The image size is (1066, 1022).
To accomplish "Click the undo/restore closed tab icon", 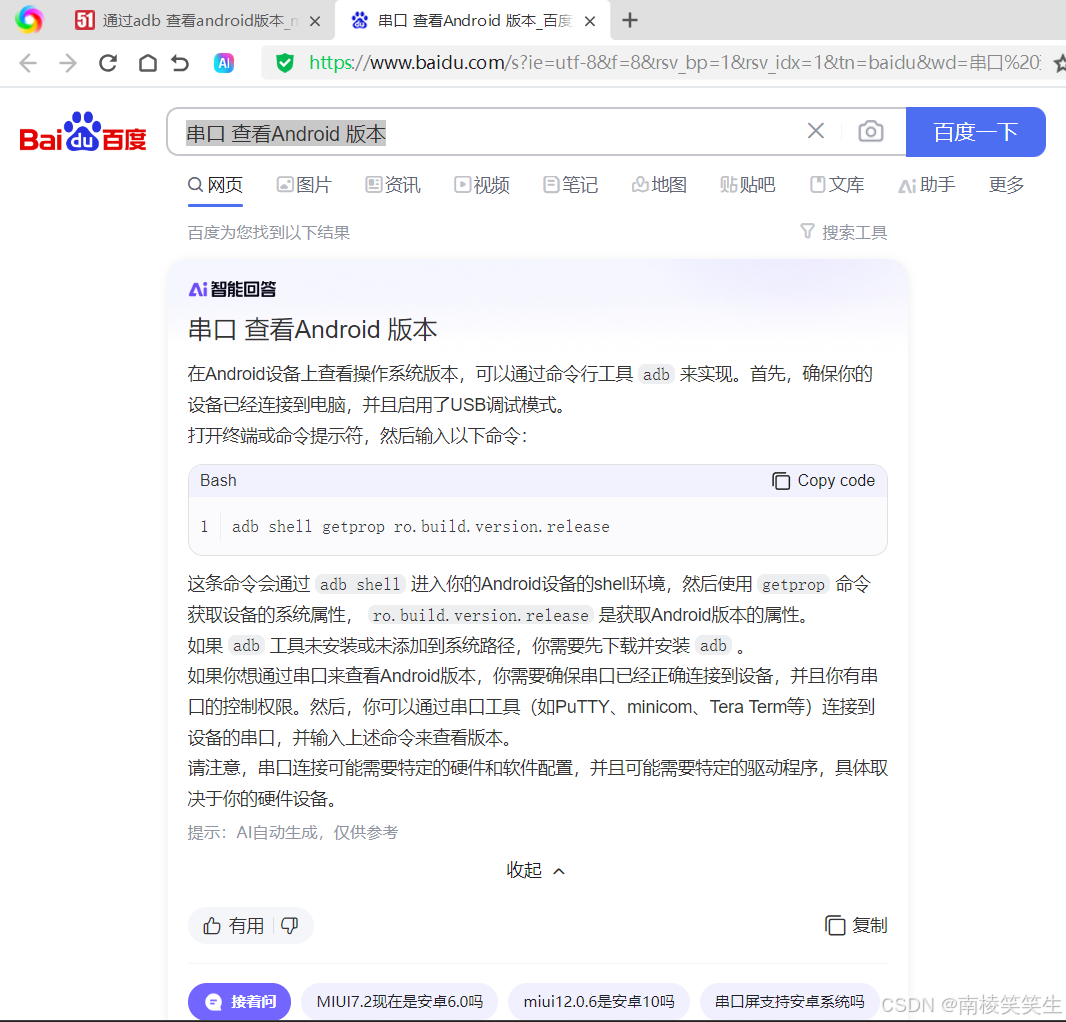I will [180, 63].
